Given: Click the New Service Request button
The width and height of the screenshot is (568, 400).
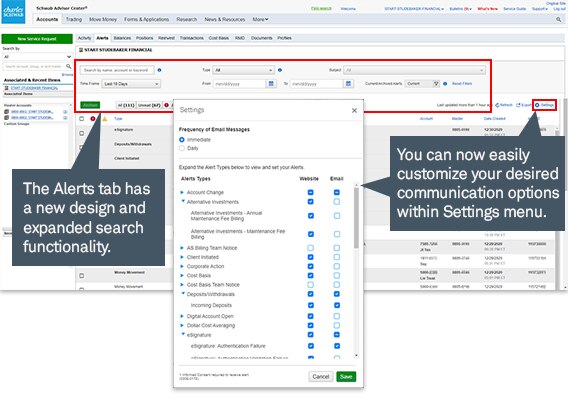Looking at the screenshot, I should click(37, 39).
